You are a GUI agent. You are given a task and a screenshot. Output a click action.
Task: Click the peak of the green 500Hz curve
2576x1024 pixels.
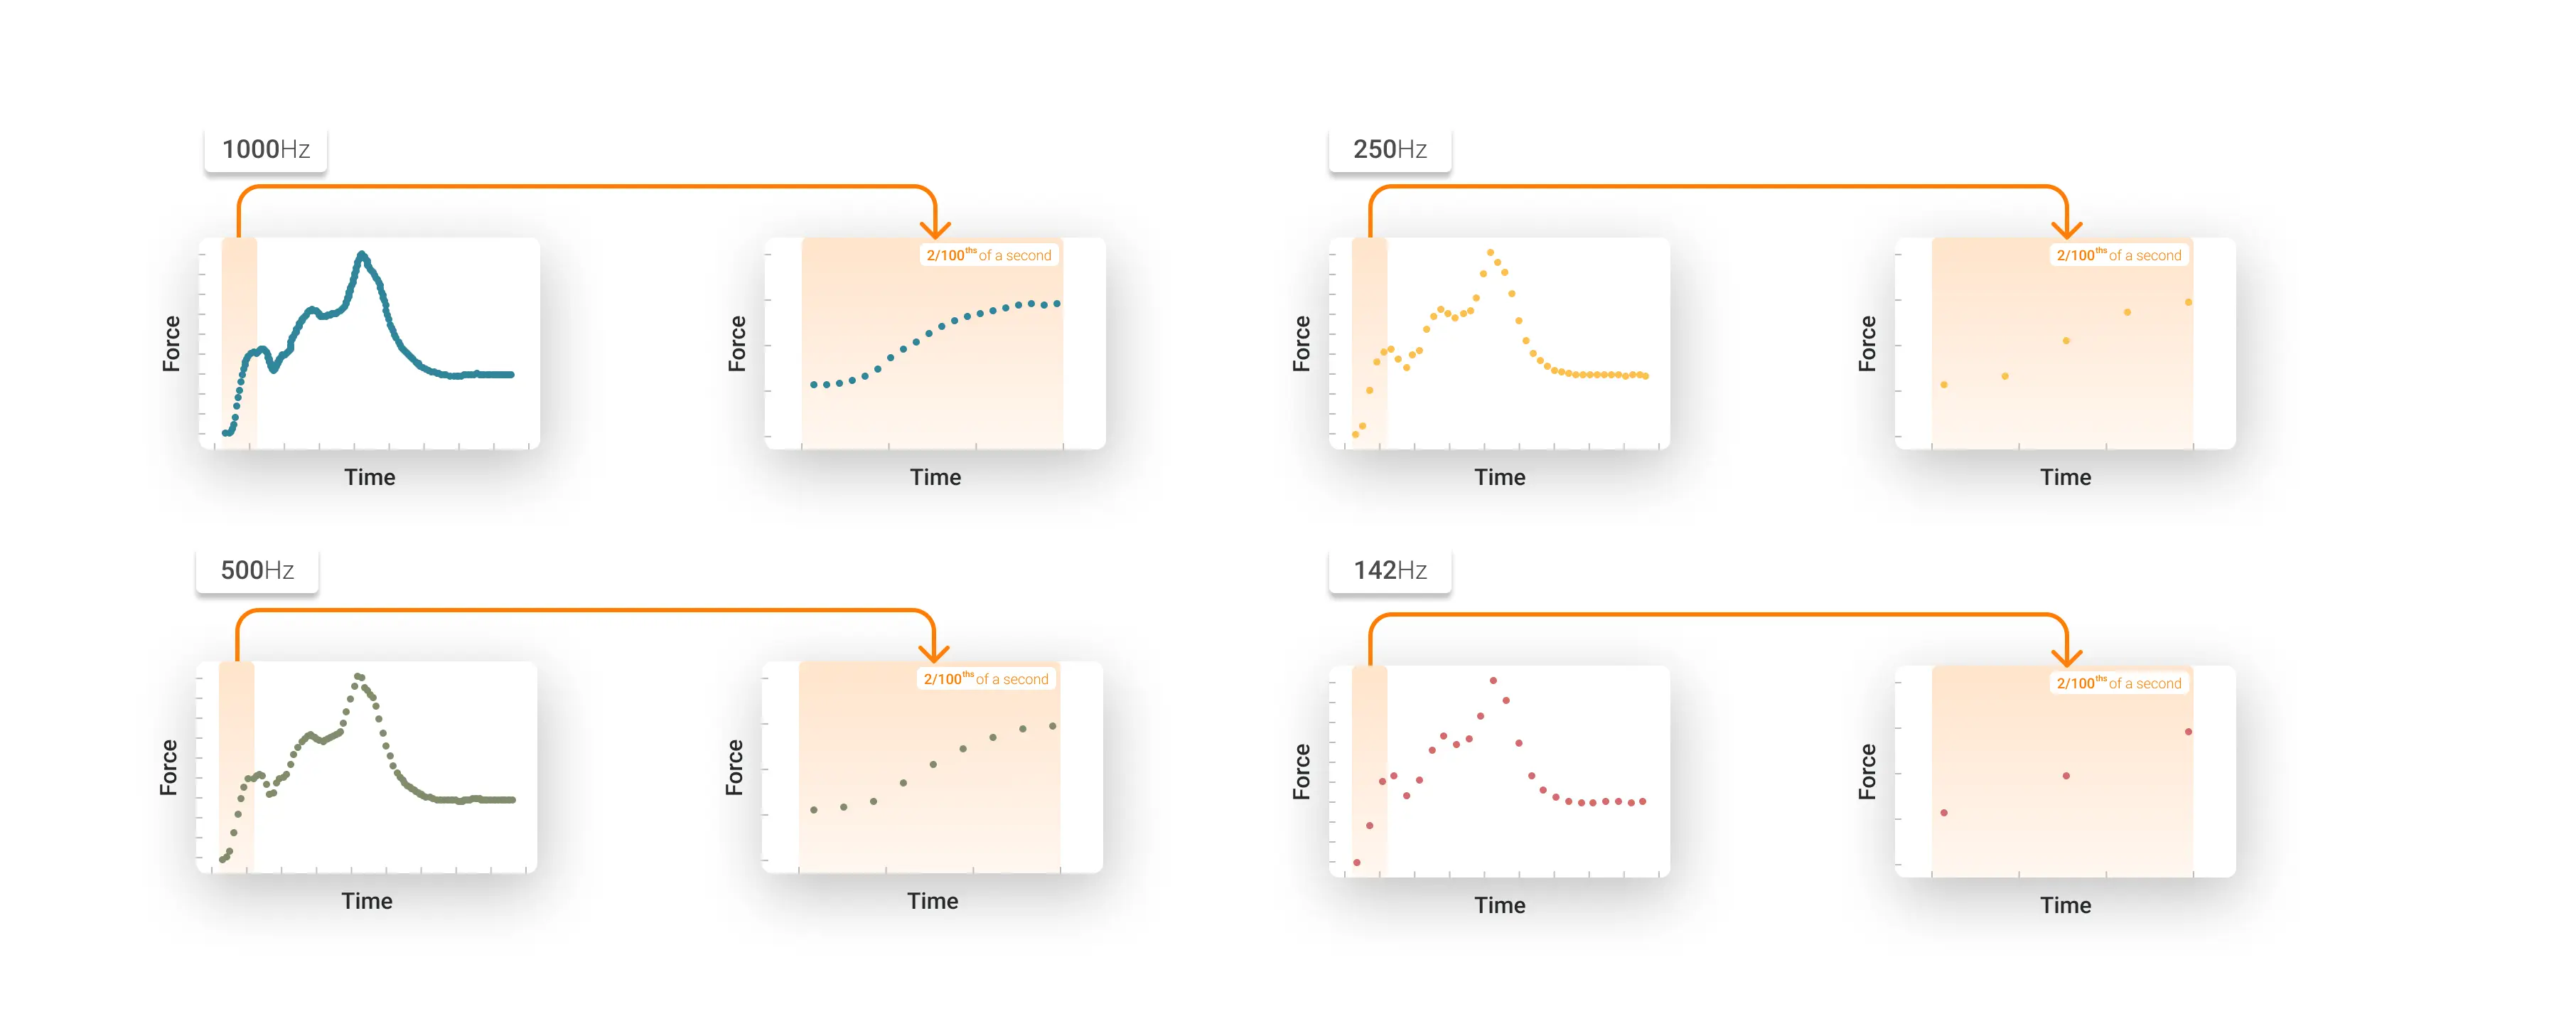point(358,677)
